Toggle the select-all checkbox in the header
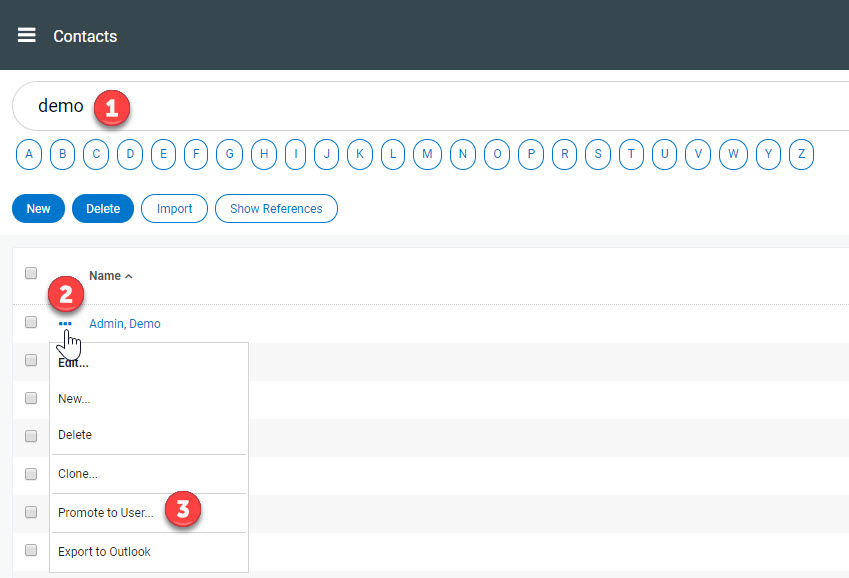 (x=30, y=273)
